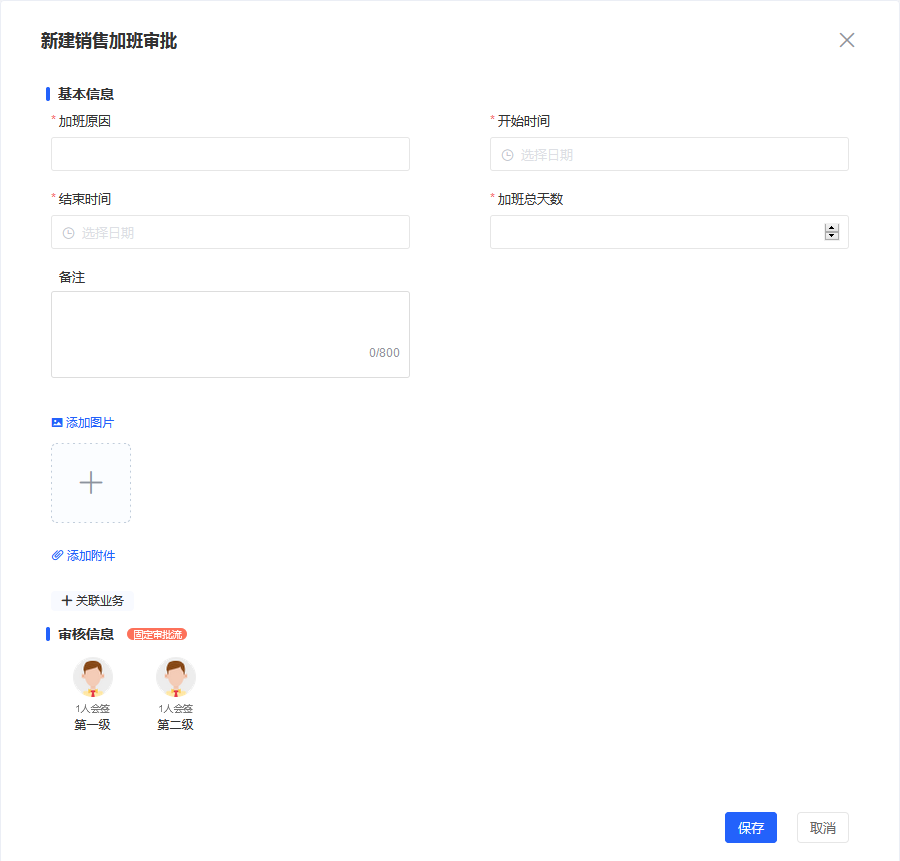Increase 加班总天数 with the up arrow
The width and height of the screenshot is (900, 861).
coord(831,228)
